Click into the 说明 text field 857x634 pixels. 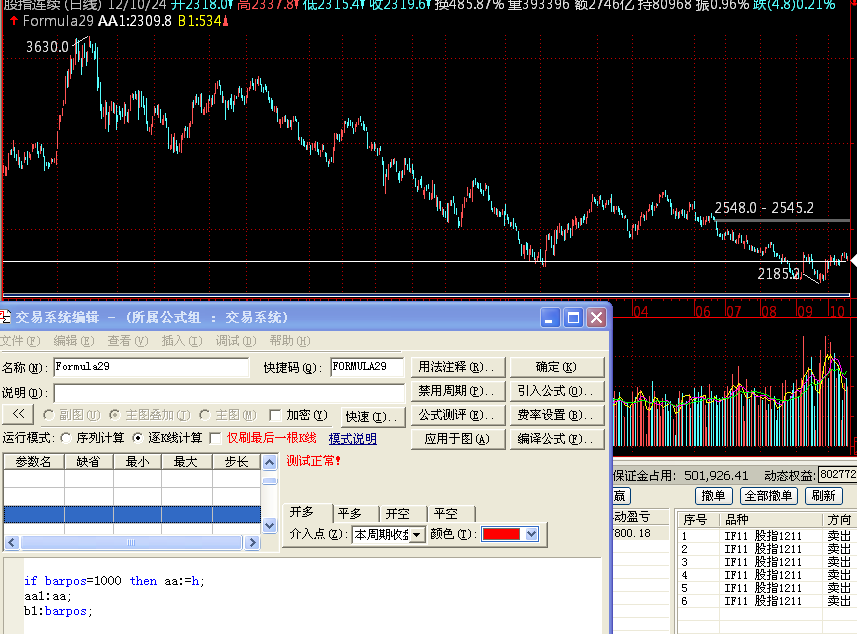228,392
